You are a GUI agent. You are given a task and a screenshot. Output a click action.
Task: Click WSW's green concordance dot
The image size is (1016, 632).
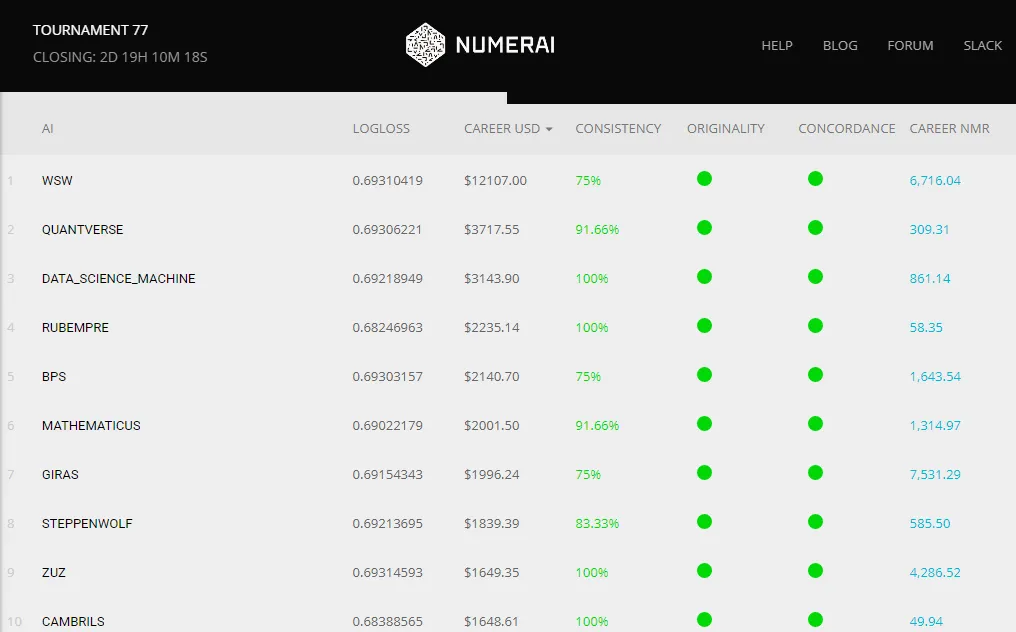[x=815, y=178]
